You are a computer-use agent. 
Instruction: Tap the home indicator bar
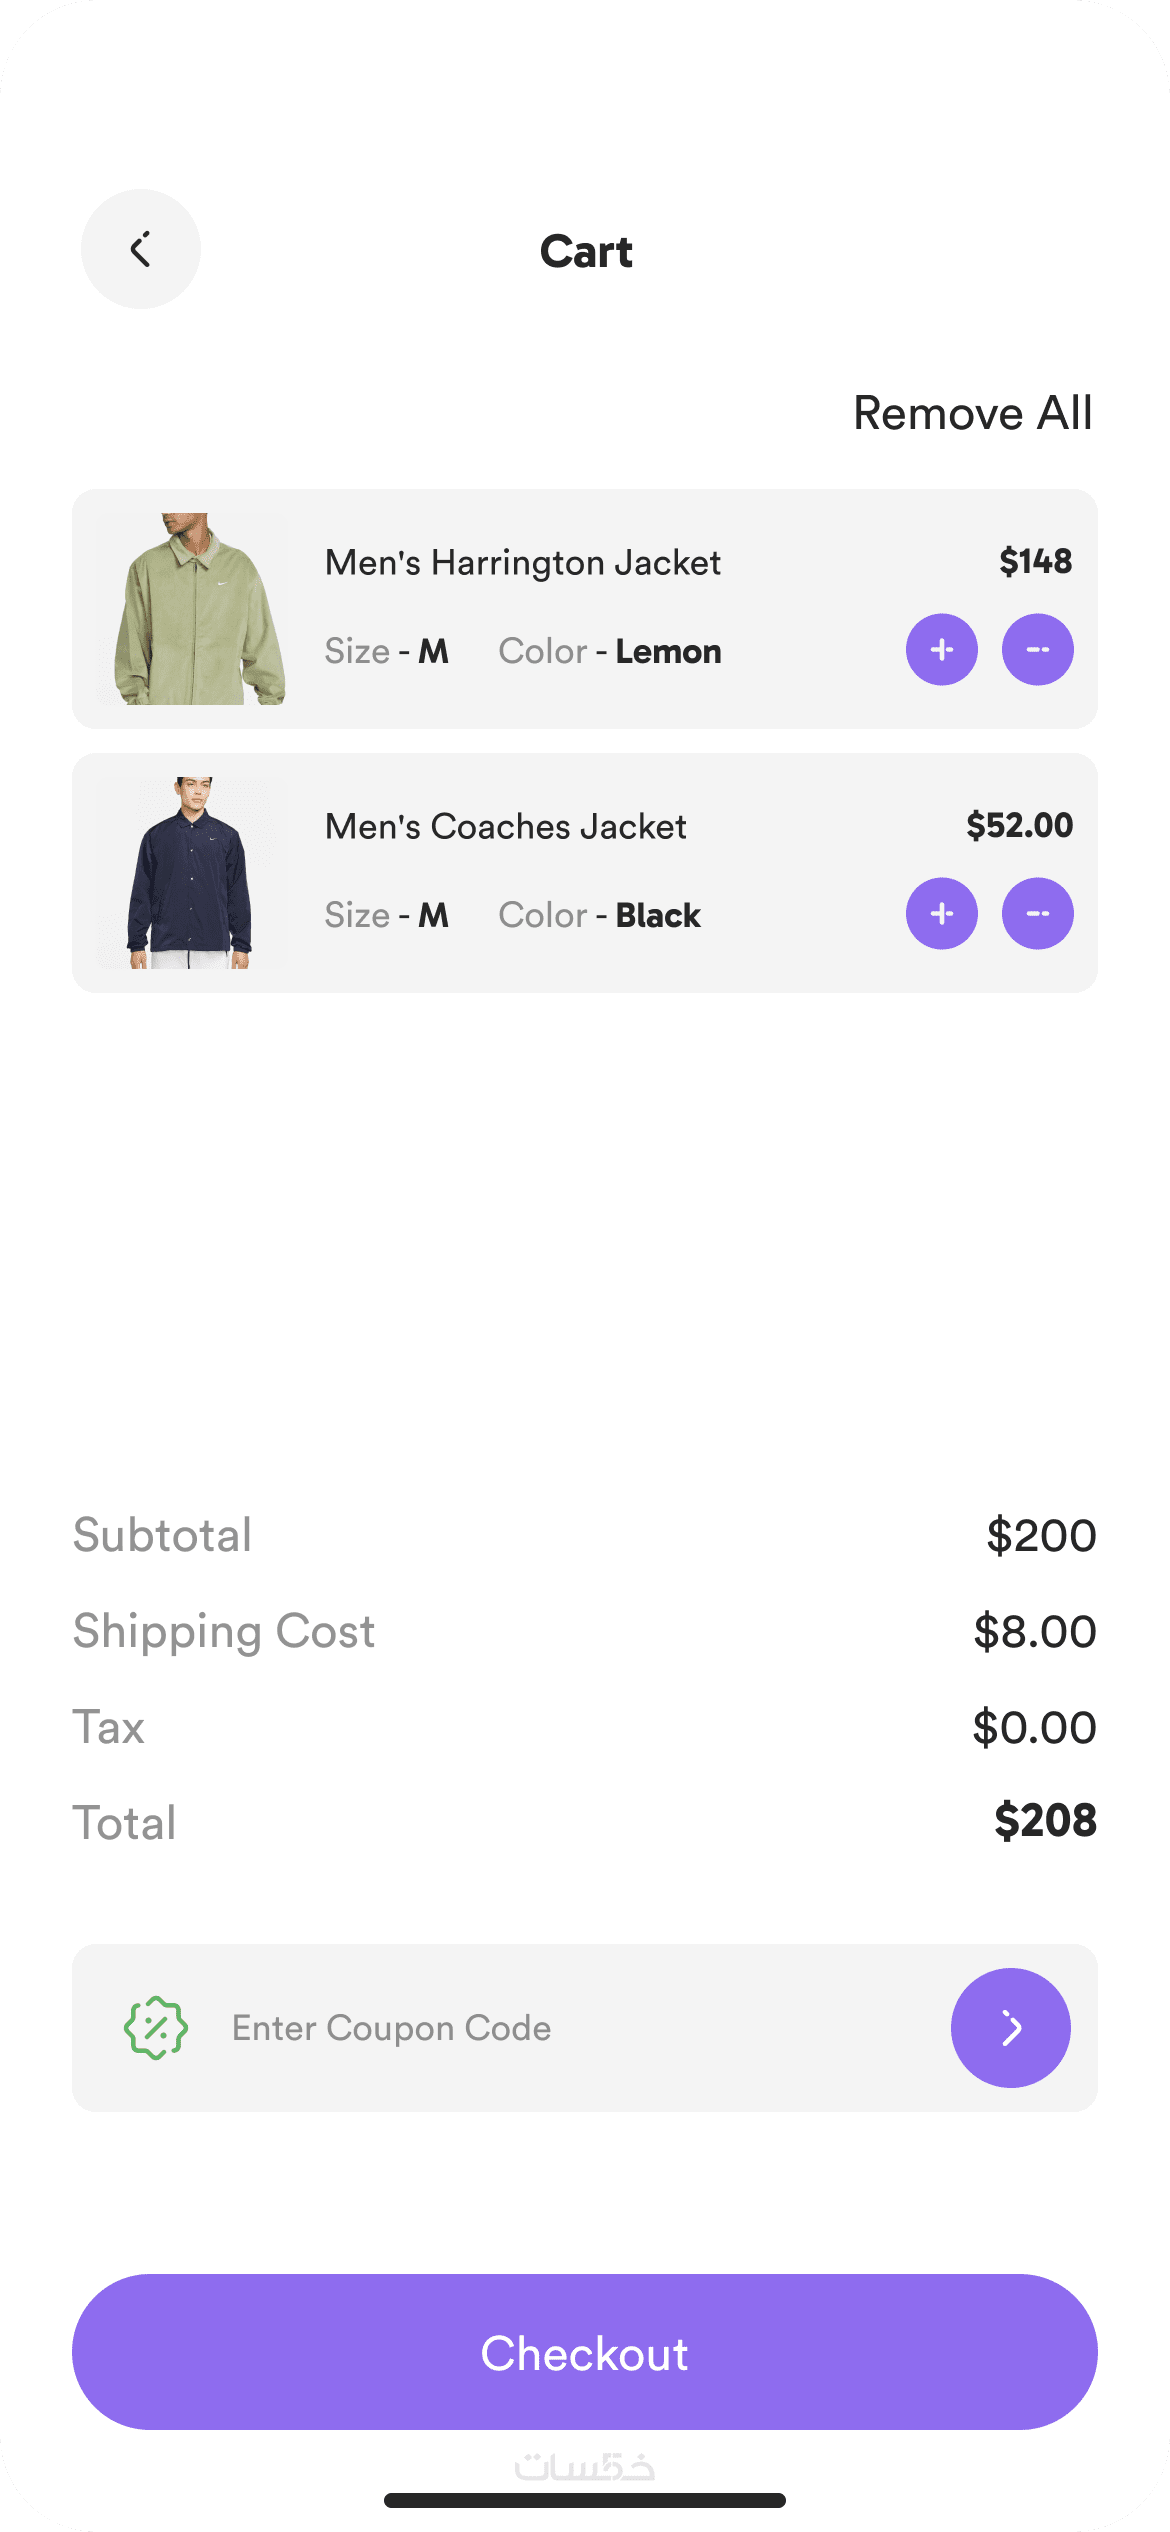[585, 2500]
